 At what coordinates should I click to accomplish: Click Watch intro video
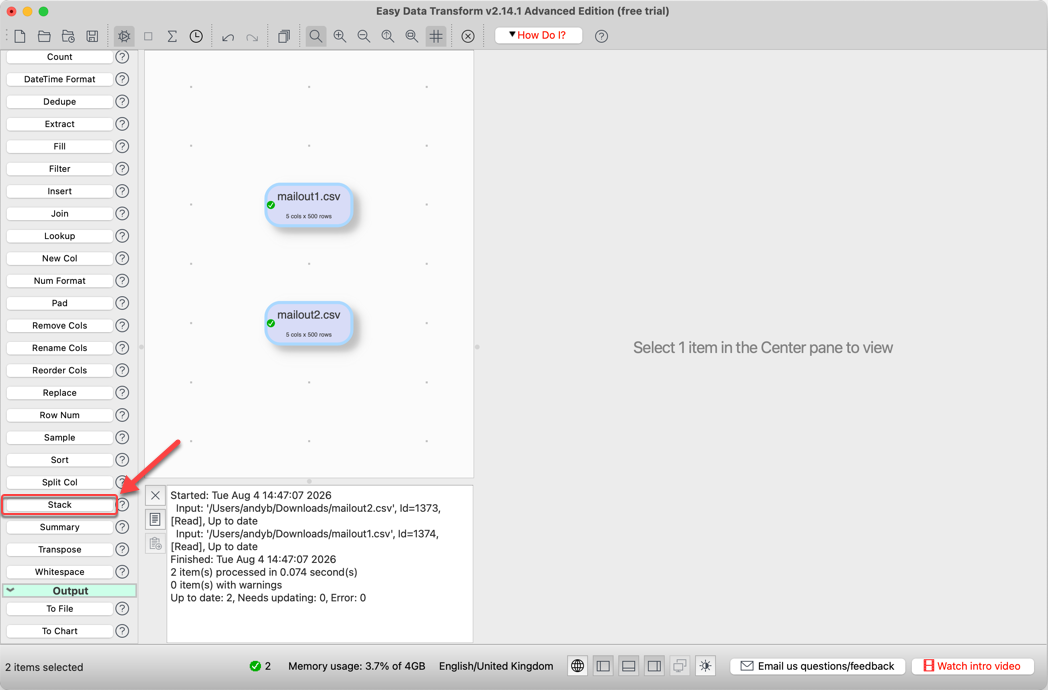(x=972, y=666)
